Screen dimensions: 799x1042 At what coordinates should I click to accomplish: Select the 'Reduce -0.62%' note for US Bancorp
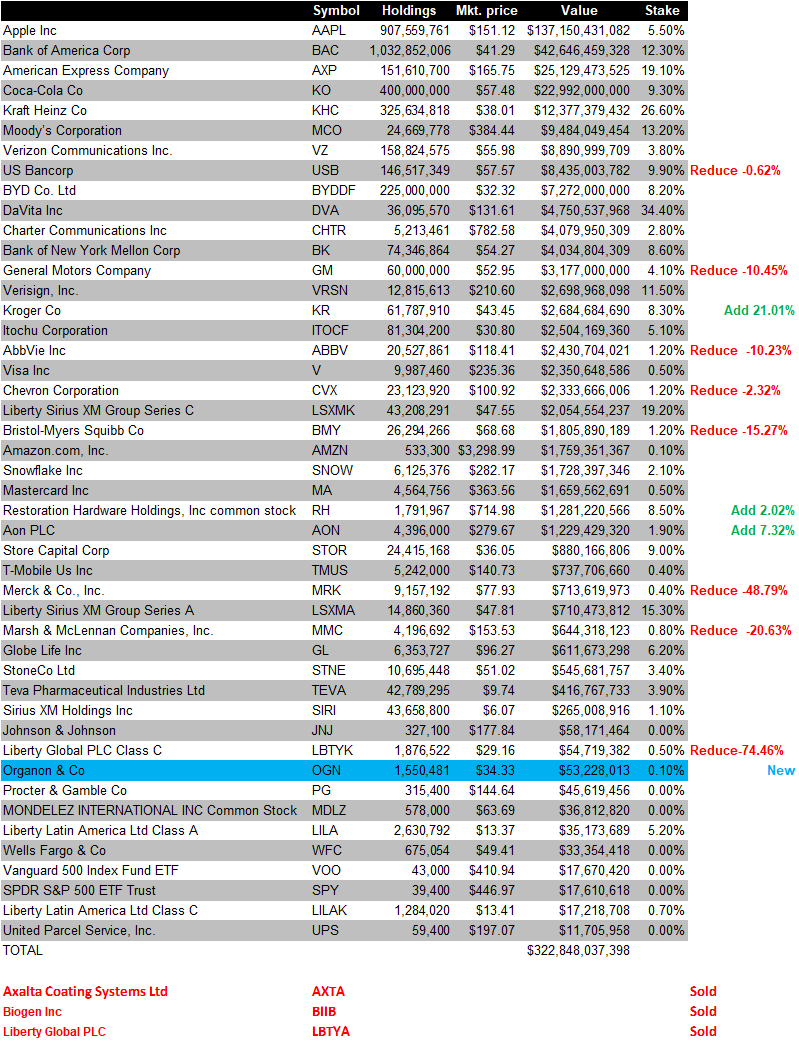coord(735,170)
